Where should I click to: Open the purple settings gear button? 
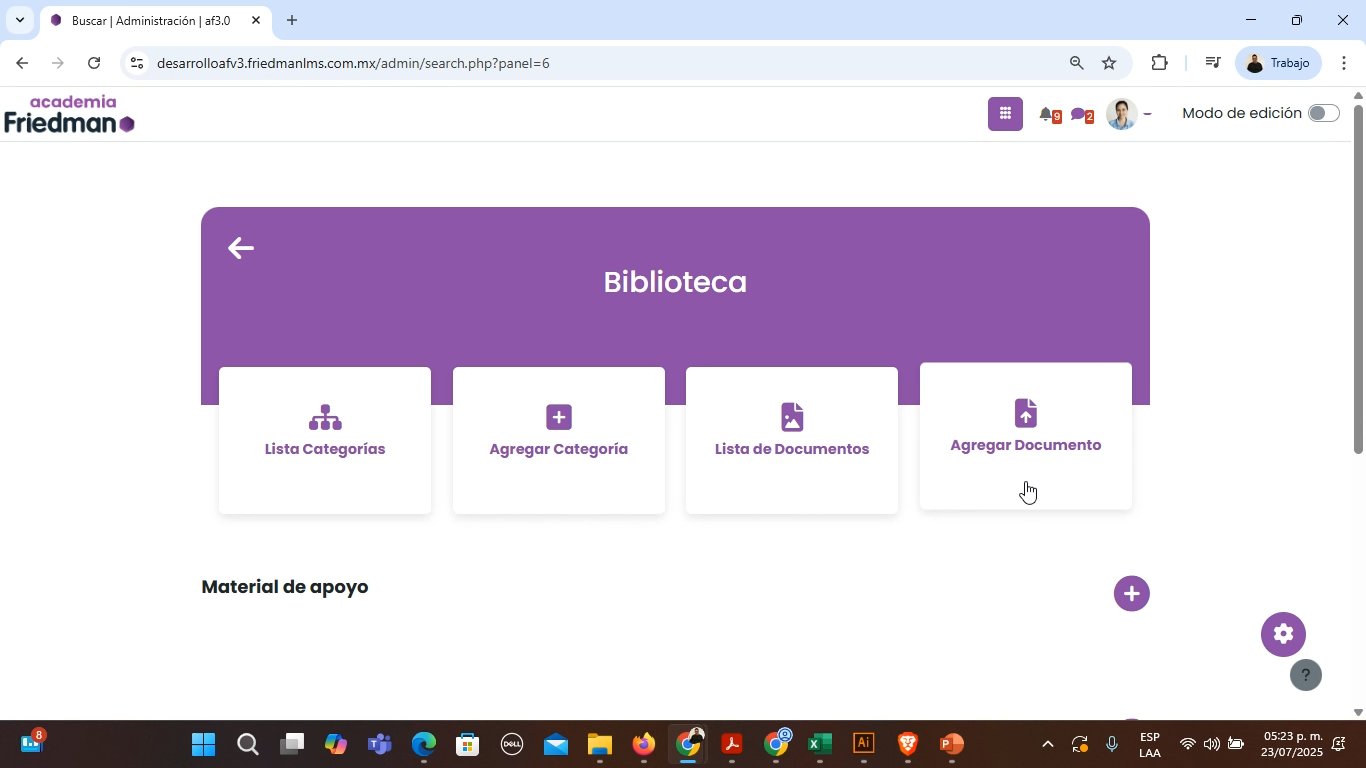1284,634
